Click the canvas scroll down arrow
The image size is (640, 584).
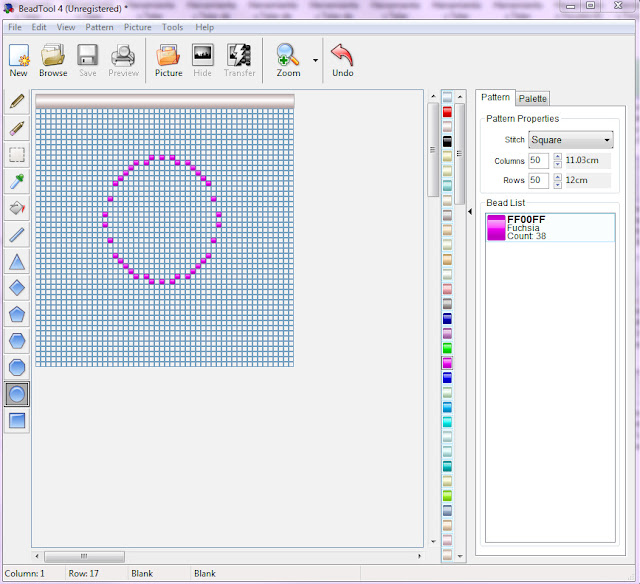coord(433,542)
